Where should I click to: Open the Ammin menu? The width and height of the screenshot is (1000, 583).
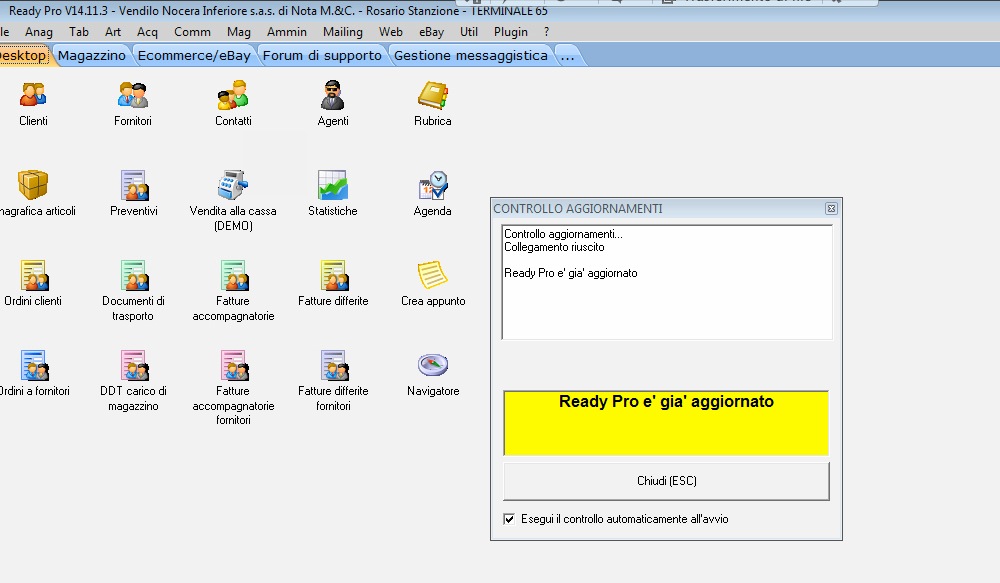[287, 32]
